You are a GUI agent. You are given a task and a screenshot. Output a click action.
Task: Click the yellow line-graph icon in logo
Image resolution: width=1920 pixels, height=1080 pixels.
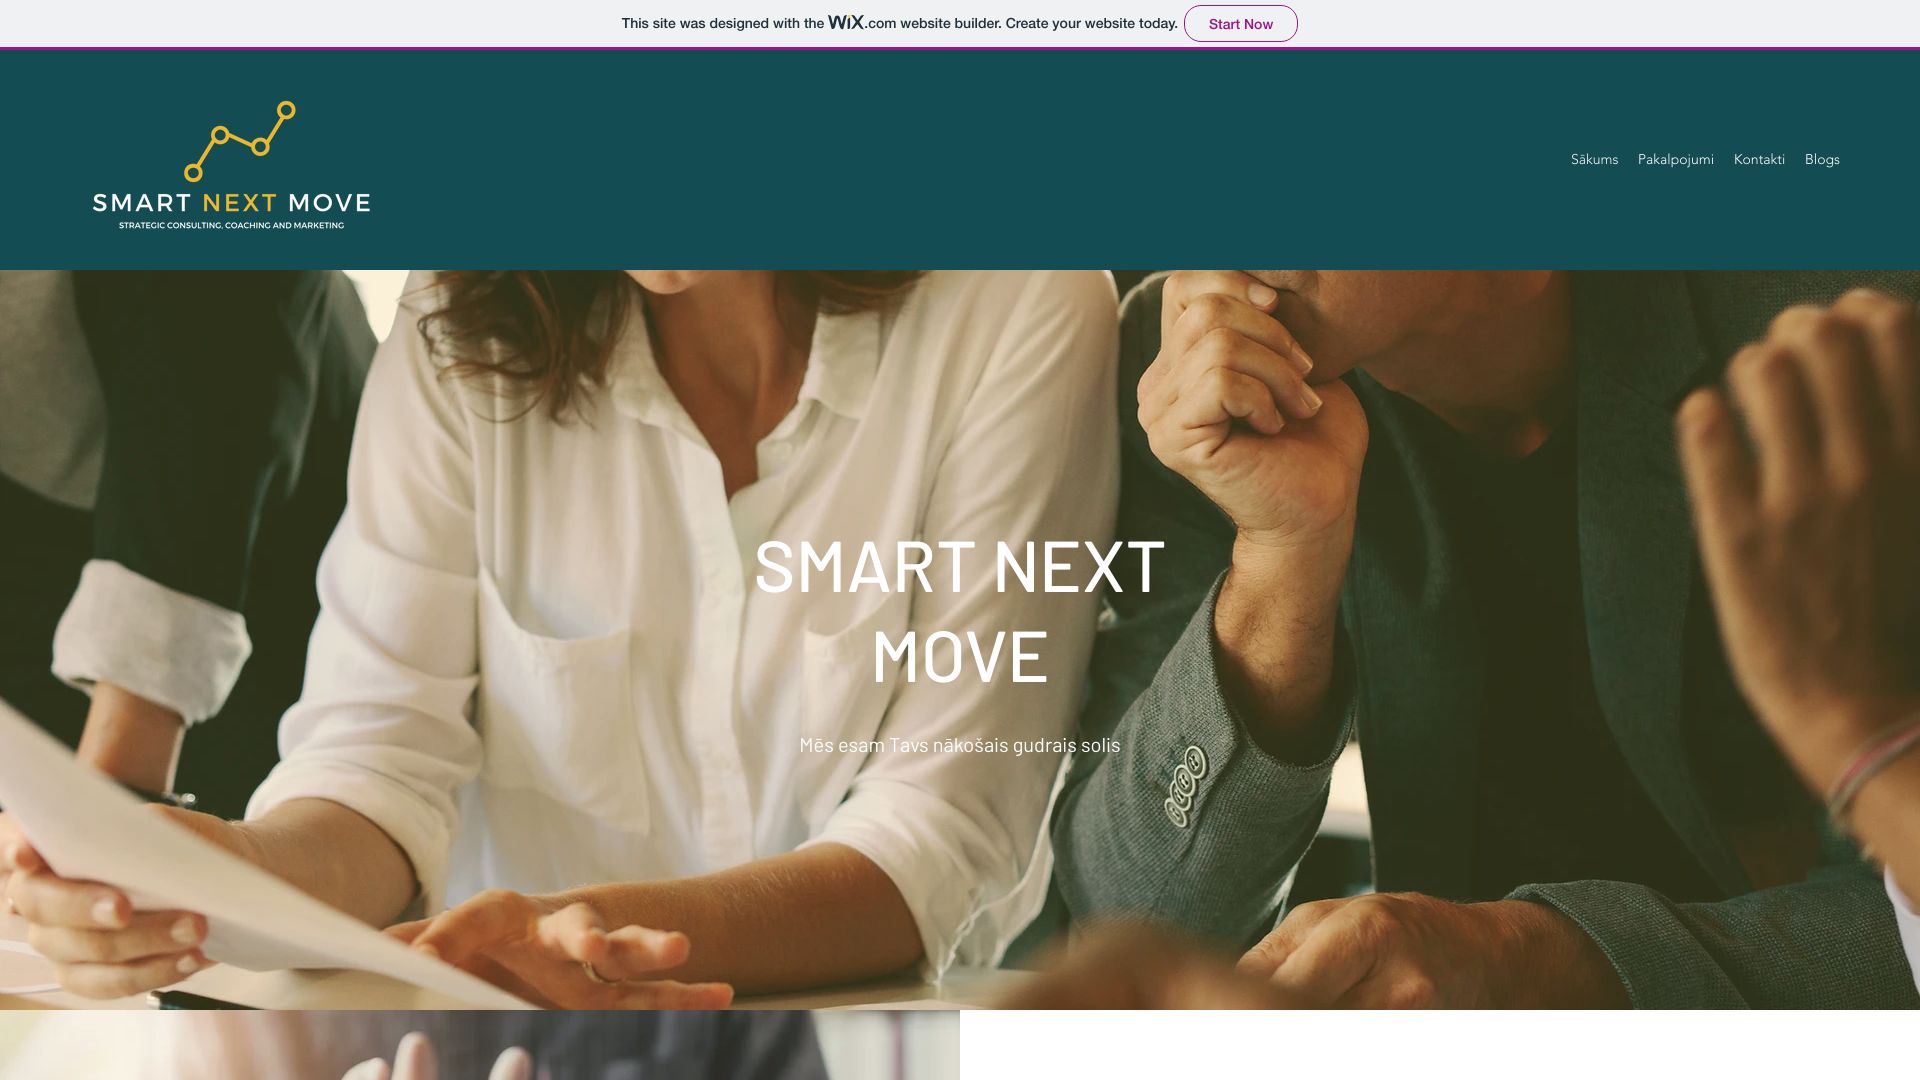pyautogui.click(x=240, y=141)
